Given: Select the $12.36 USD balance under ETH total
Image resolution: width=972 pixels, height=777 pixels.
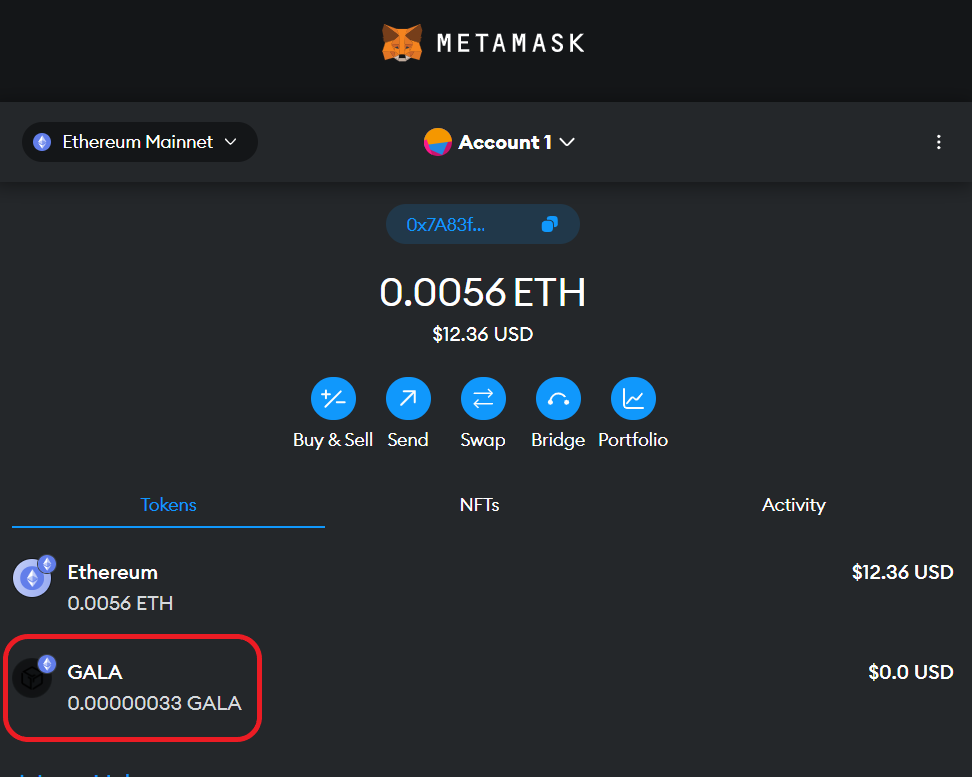Looking at the screenshot, I should [x=483, y=334].
